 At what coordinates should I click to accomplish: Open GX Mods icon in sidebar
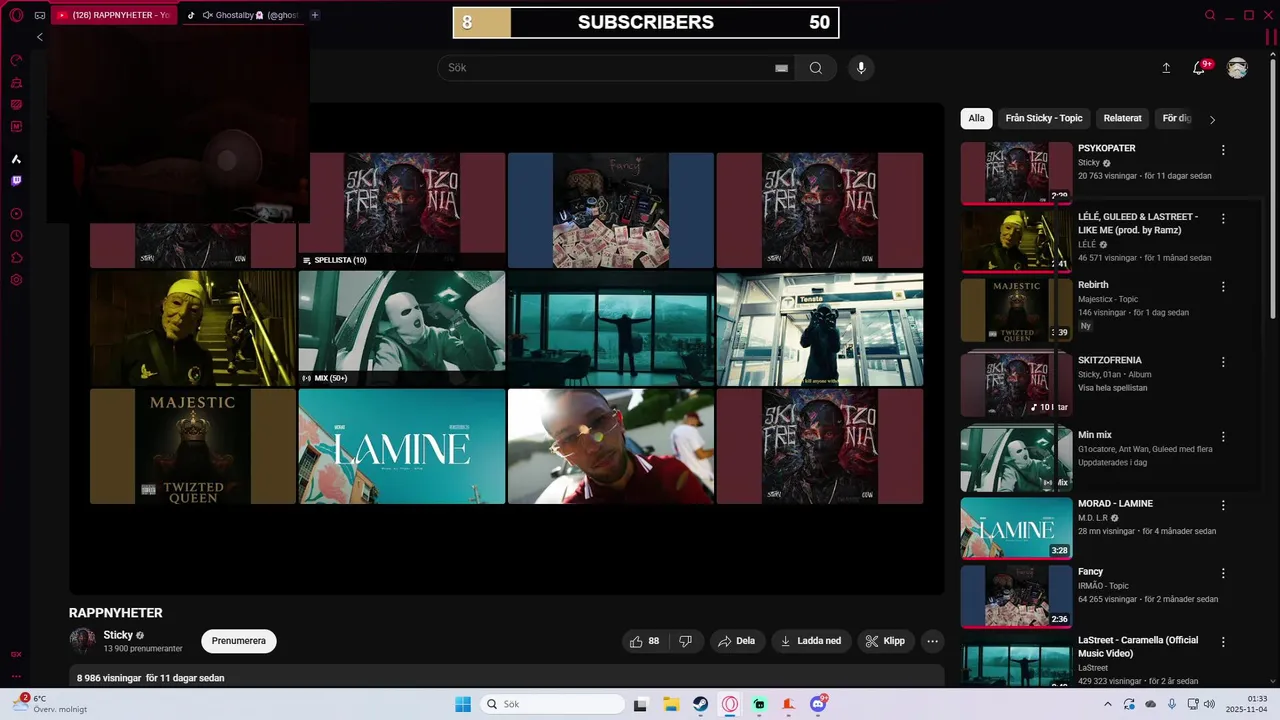tap(16, 126)
